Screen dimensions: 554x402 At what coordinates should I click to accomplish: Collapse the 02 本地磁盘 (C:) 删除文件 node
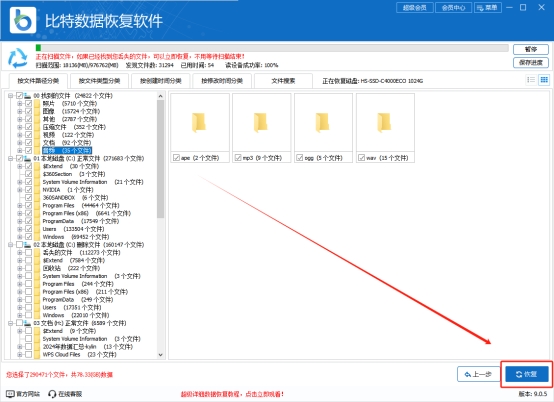click(11, 244)
